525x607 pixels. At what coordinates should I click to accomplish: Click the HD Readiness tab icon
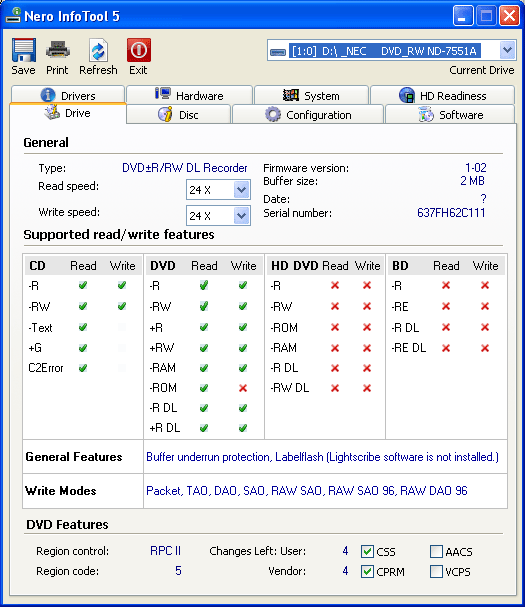coord(407,95)
